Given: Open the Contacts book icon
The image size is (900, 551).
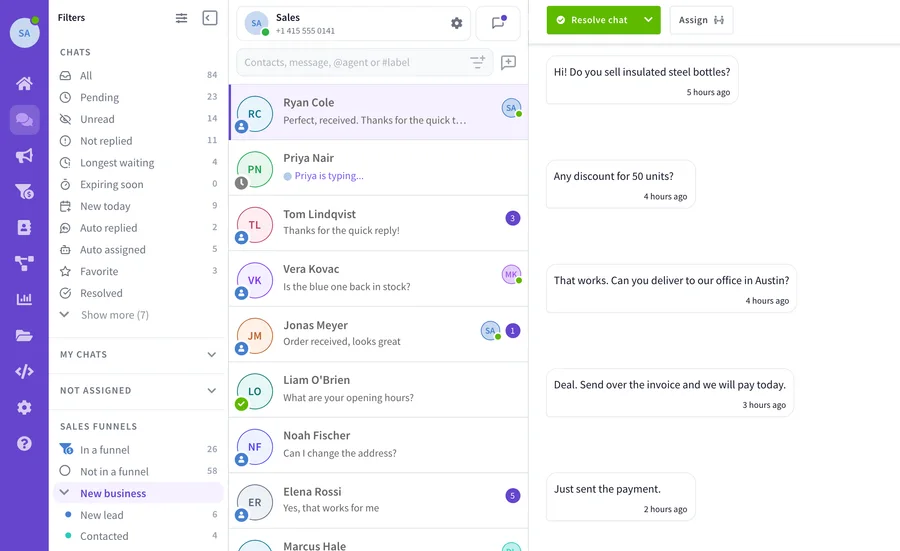Looking at the screenshot, I should tap(24, 228).
